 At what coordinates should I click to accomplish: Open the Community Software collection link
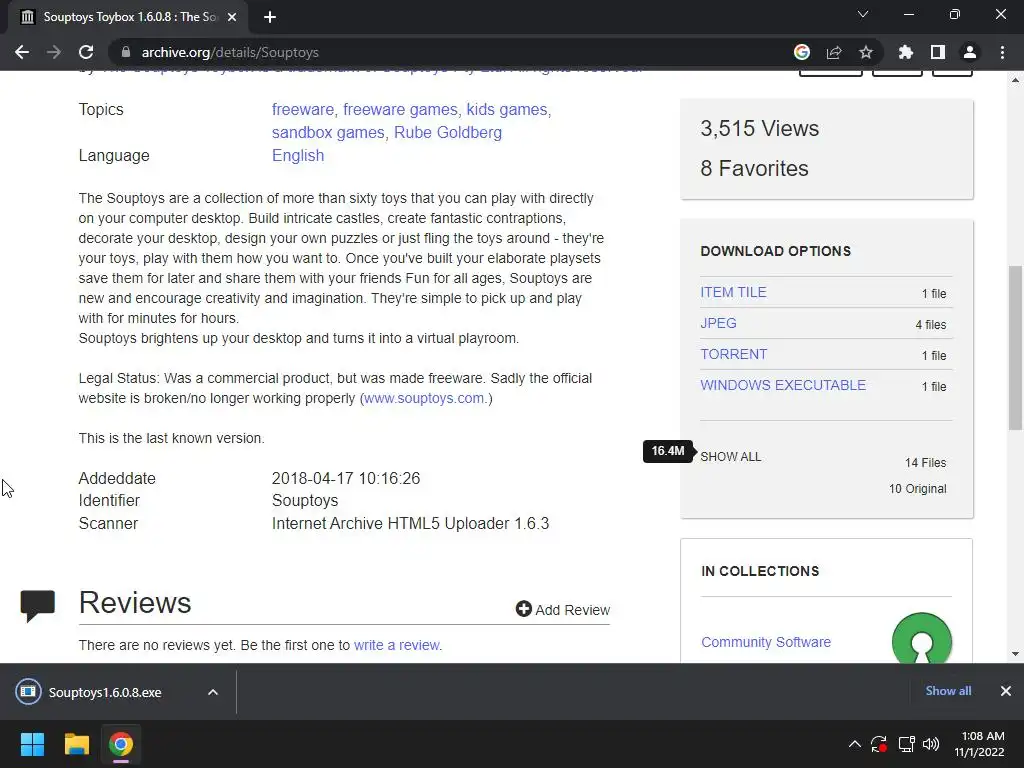[x=766, y=642]
